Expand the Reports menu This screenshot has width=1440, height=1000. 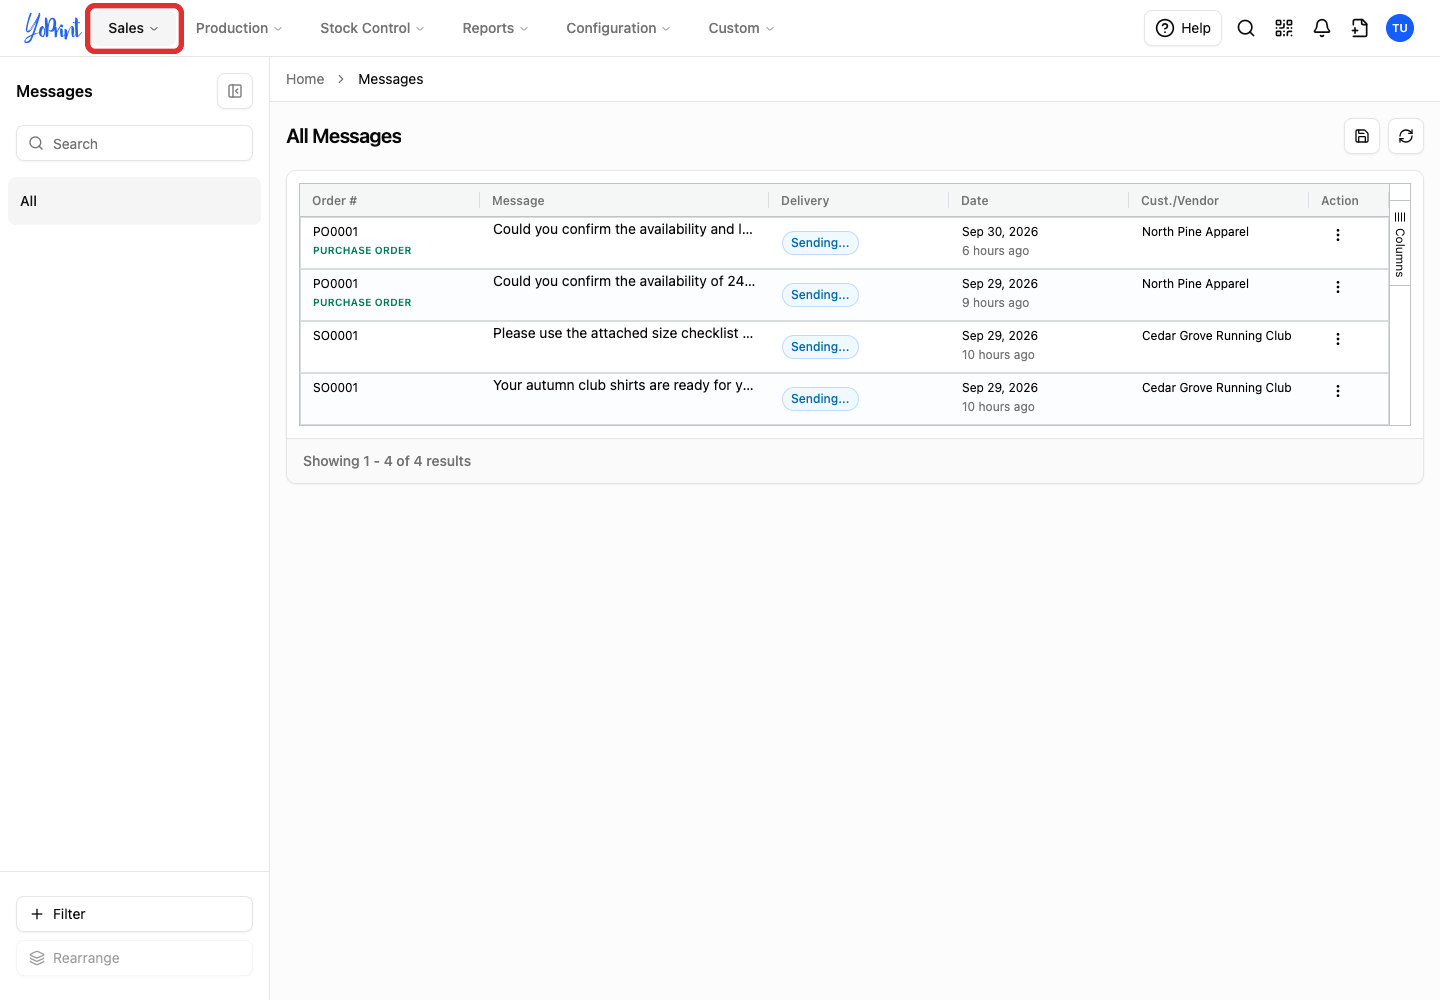pos(495,28)
